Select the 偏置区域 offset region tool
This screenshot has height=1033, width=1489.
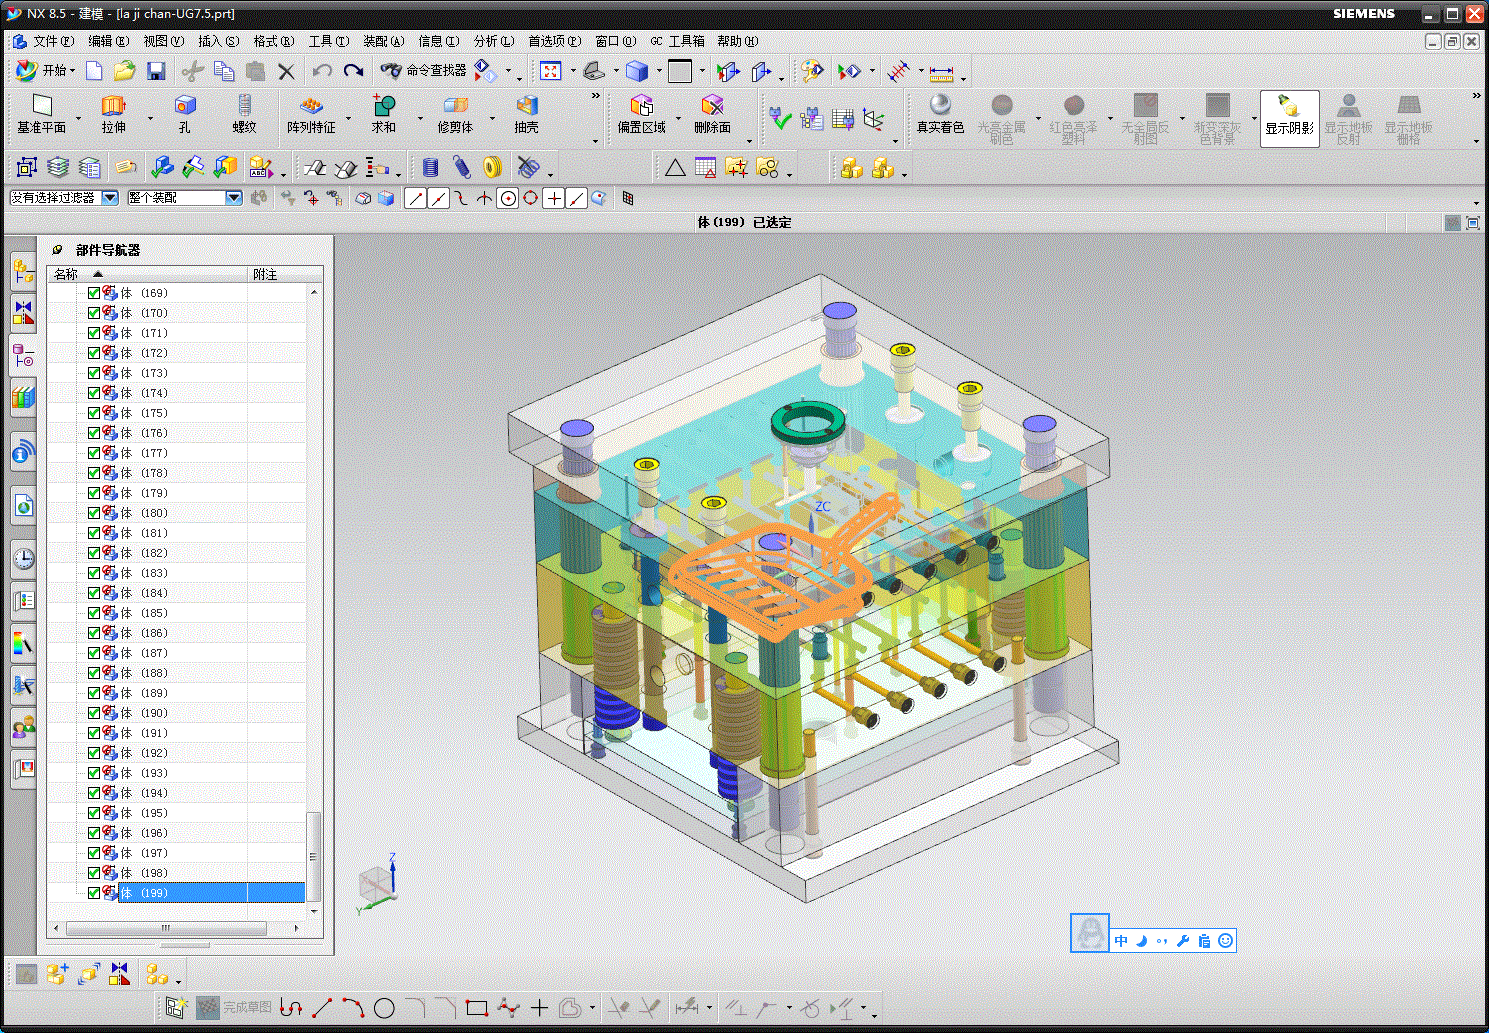click(641, 114)
